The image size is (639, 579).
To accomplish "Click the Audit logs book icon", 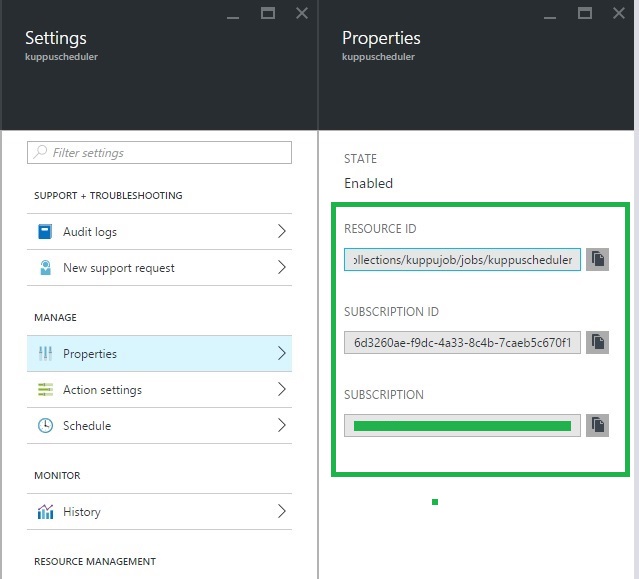I will (45, 232).
